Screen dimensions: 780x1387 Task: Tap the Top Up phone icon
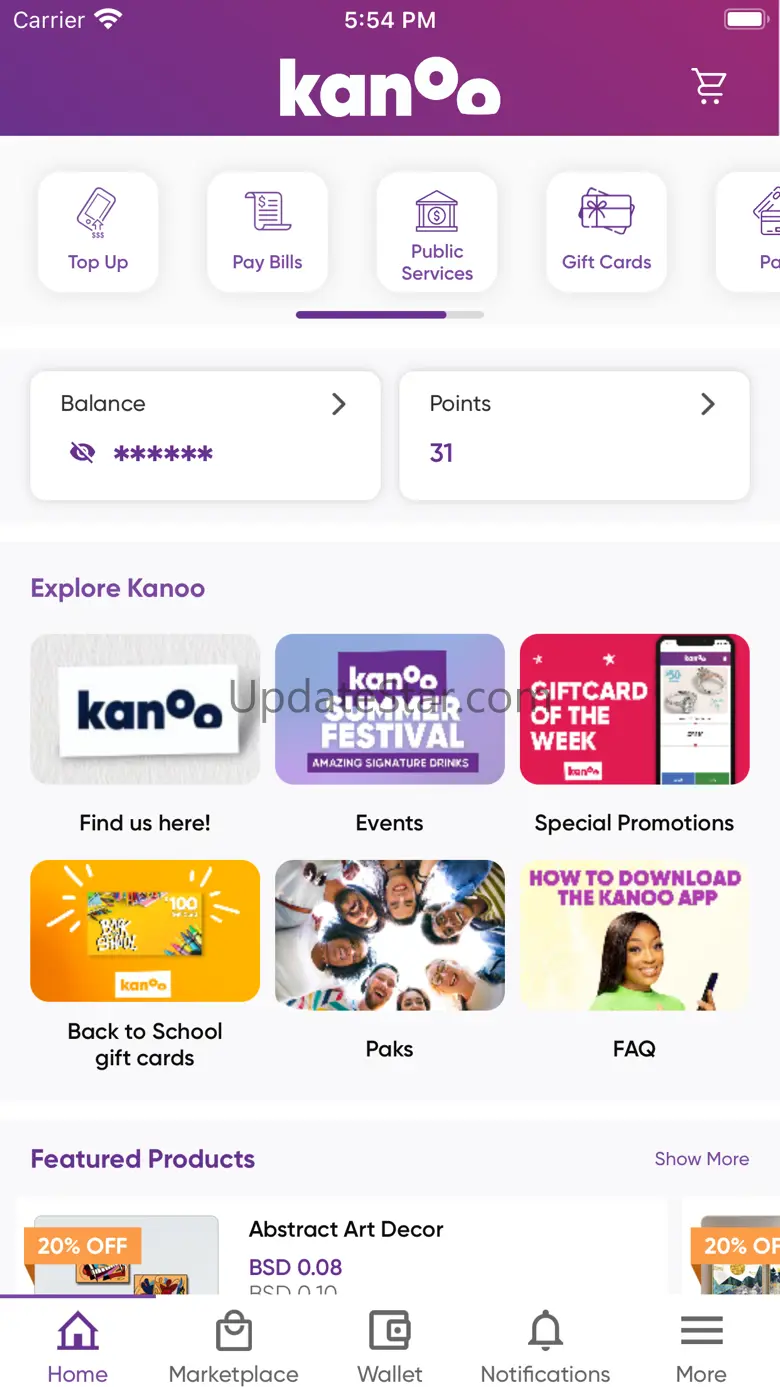[97, 213]
